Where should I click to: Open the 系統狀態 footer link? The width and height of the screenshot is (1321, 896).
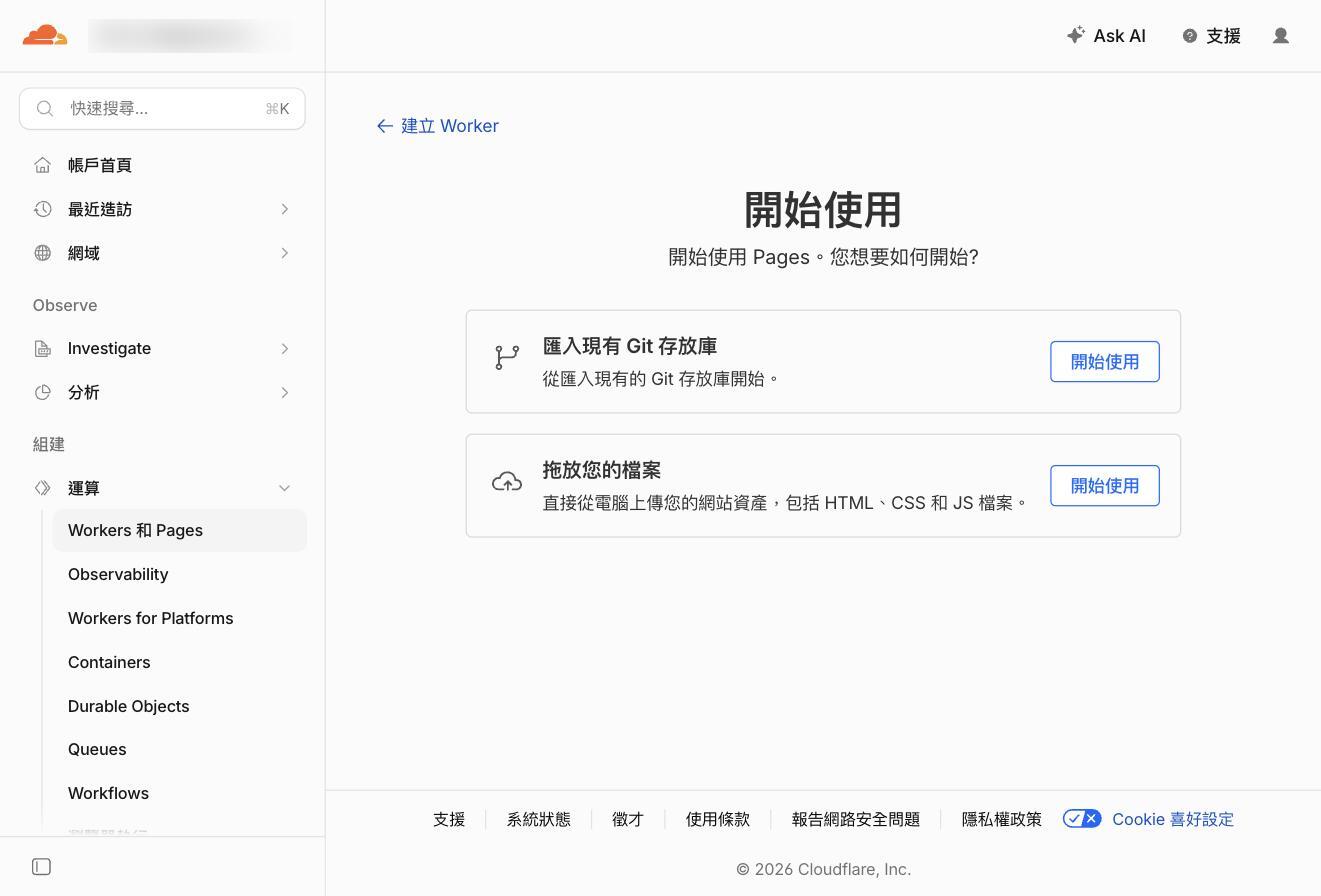[x=539, y=819]
